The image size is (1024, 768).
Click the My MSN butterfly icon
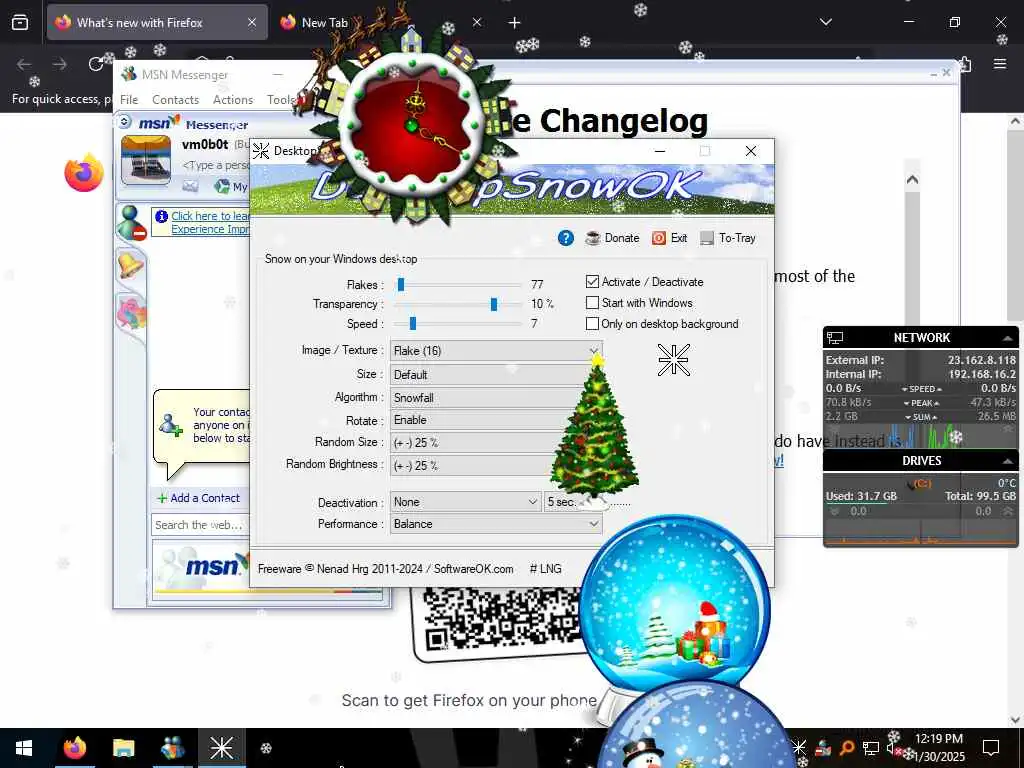(x=222, y=187)
